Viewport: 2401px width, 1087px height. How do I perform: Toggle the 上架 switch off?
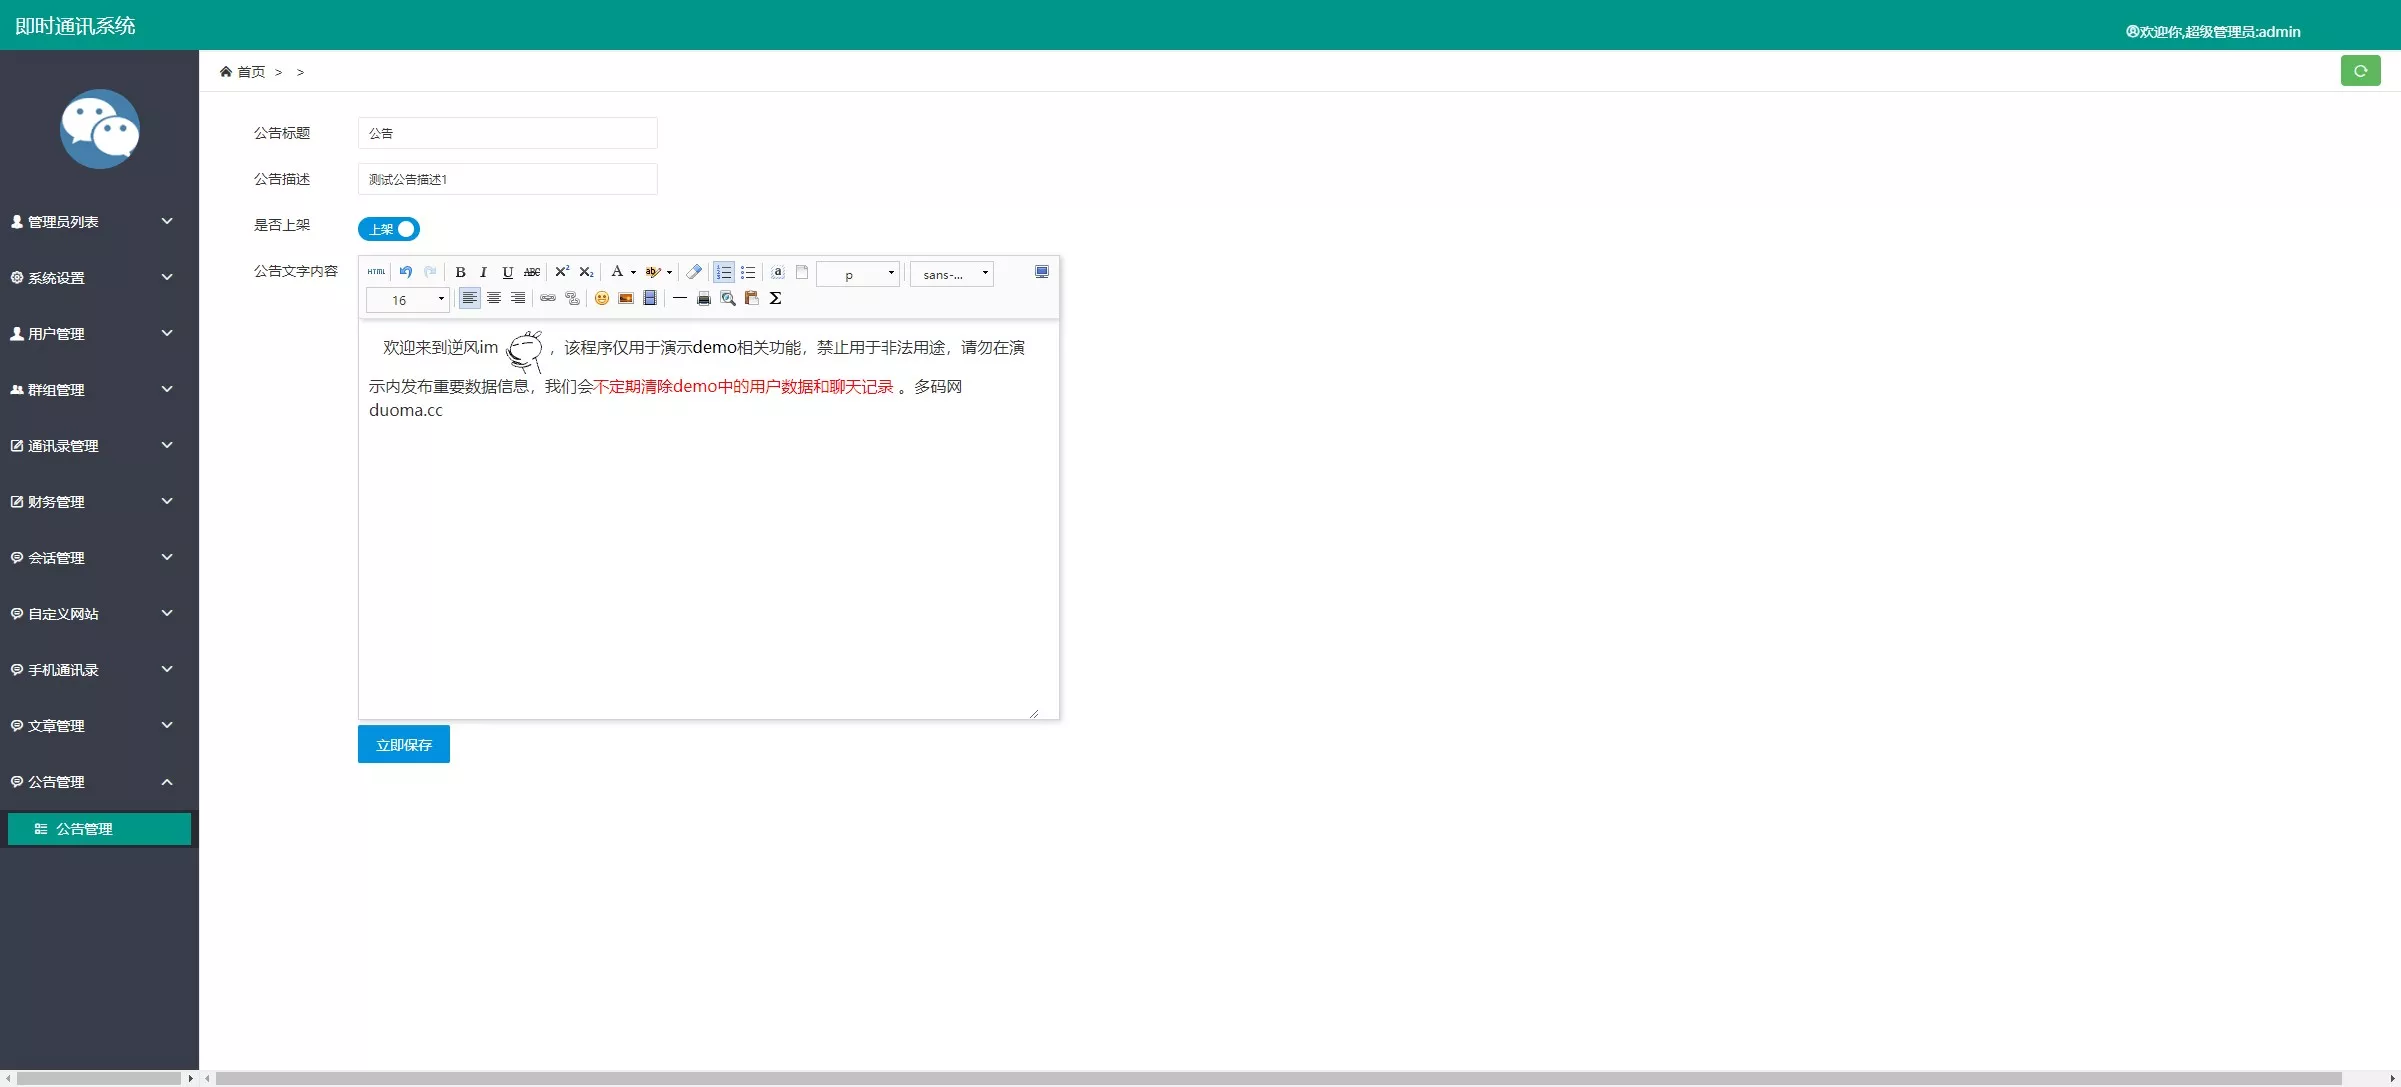[x=389, y=229]
